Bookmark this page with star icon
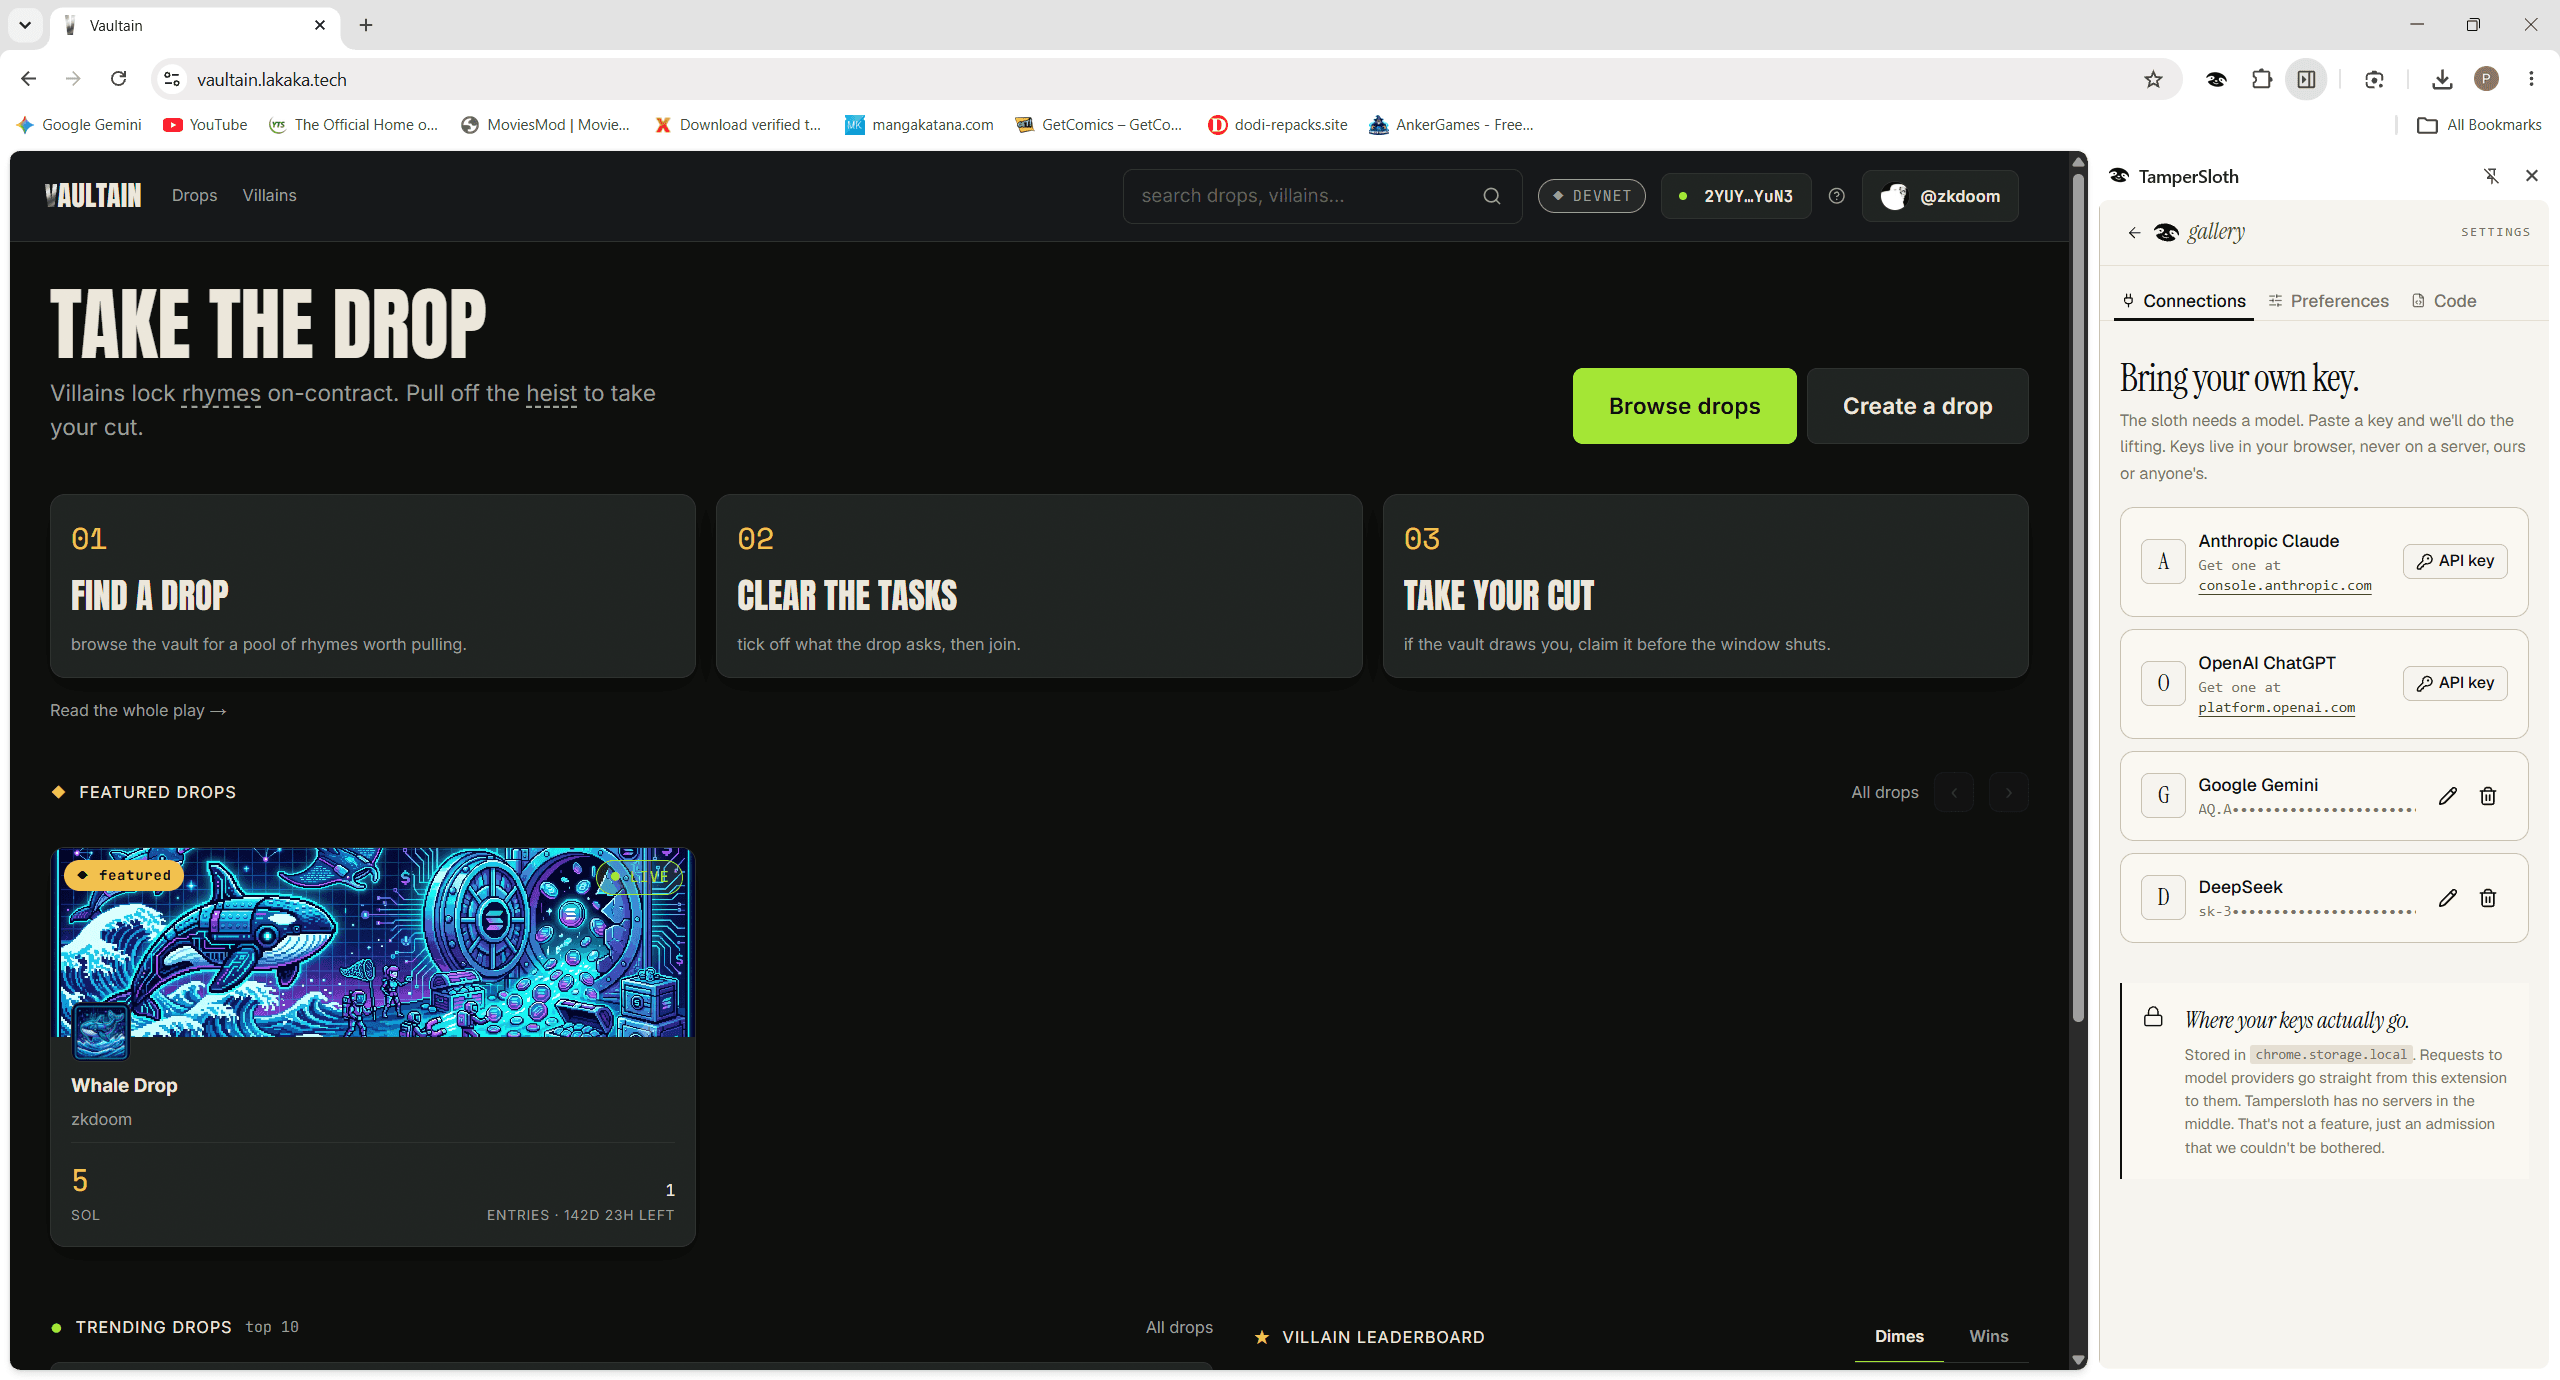2560x1380 pixels. click(x=2153, y=79)
